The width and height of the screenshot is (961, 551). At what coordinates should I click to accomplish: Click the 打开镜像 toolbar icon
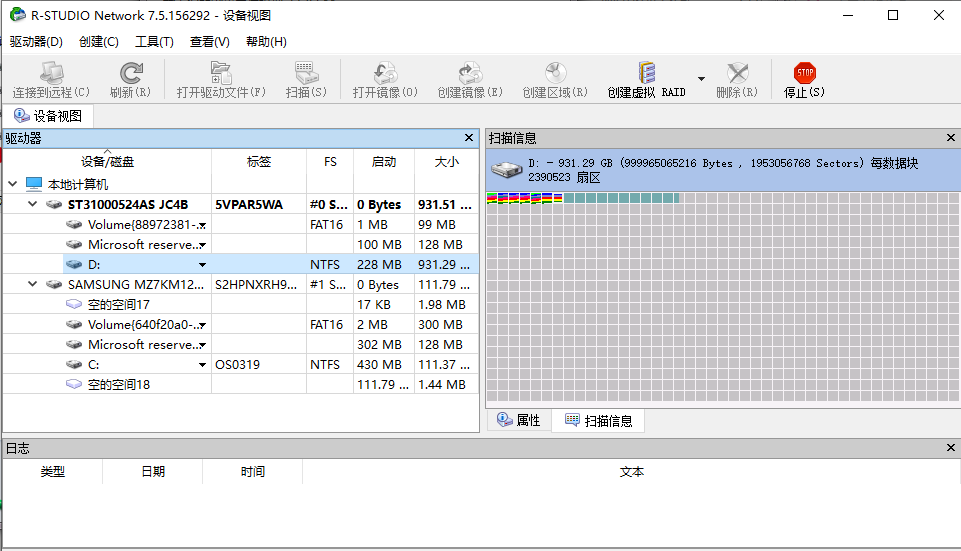click(386, 73)
